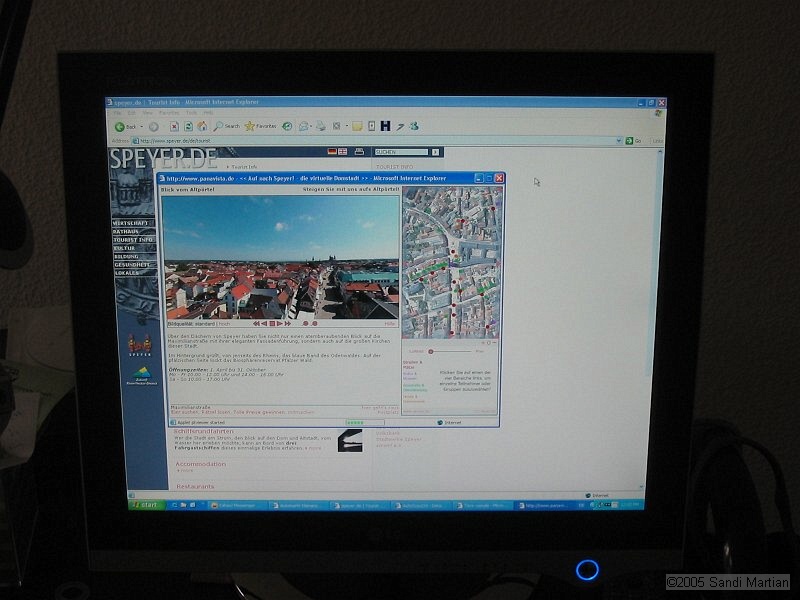Image resolution: width=800 pixels, height=600 pixels.
Task: Refresh the speyer.de page
Action: [188, 126]
